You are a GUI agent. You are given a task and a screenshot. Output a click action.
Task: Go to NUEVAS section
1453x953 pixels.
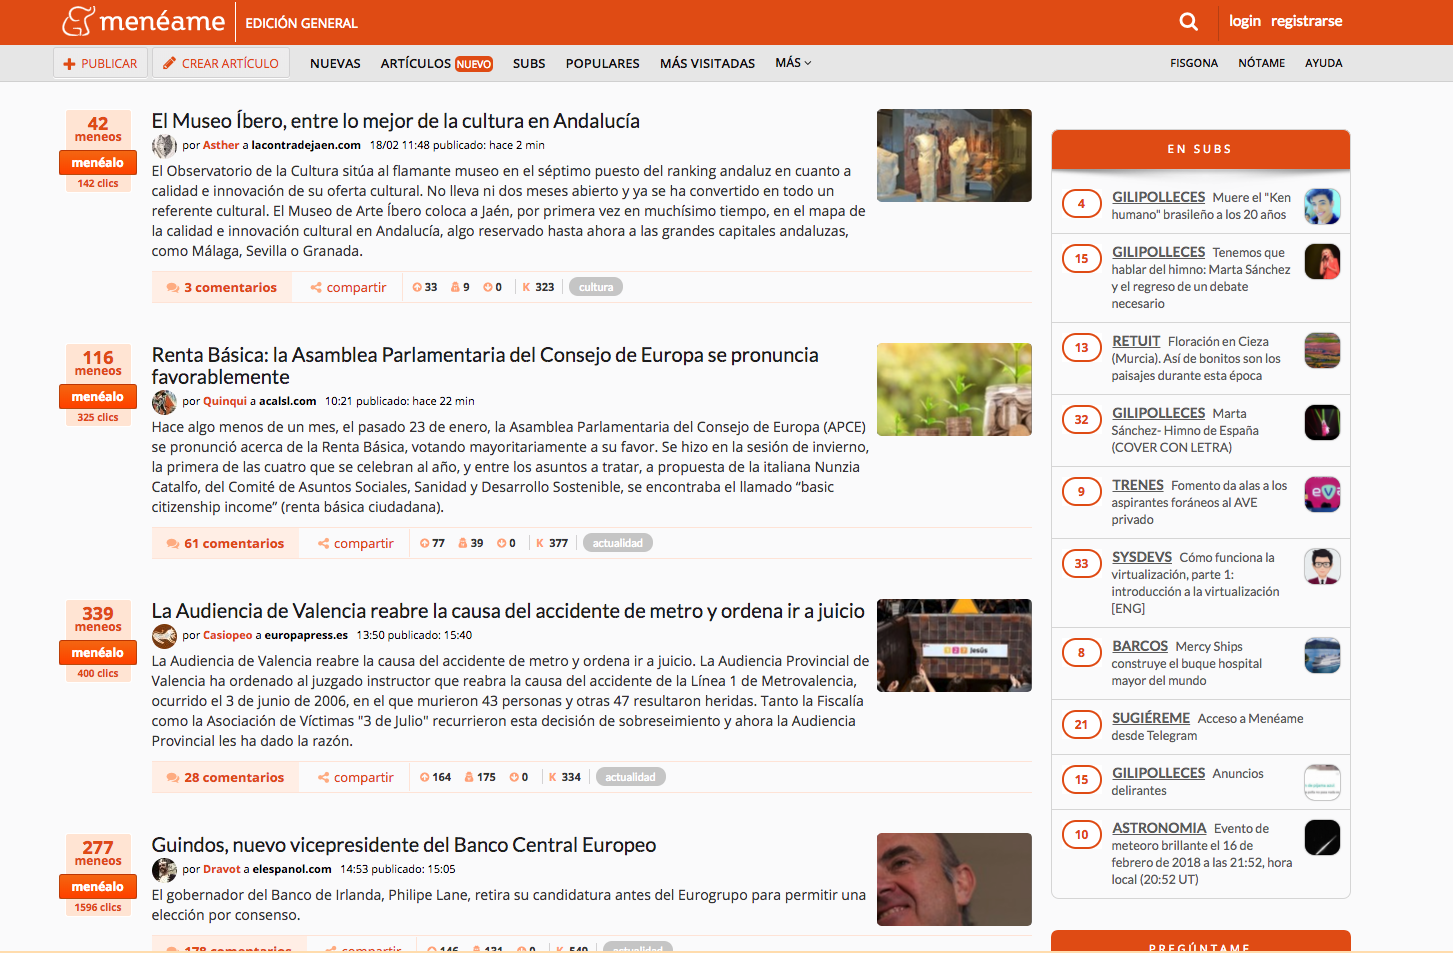pos(335,63)
